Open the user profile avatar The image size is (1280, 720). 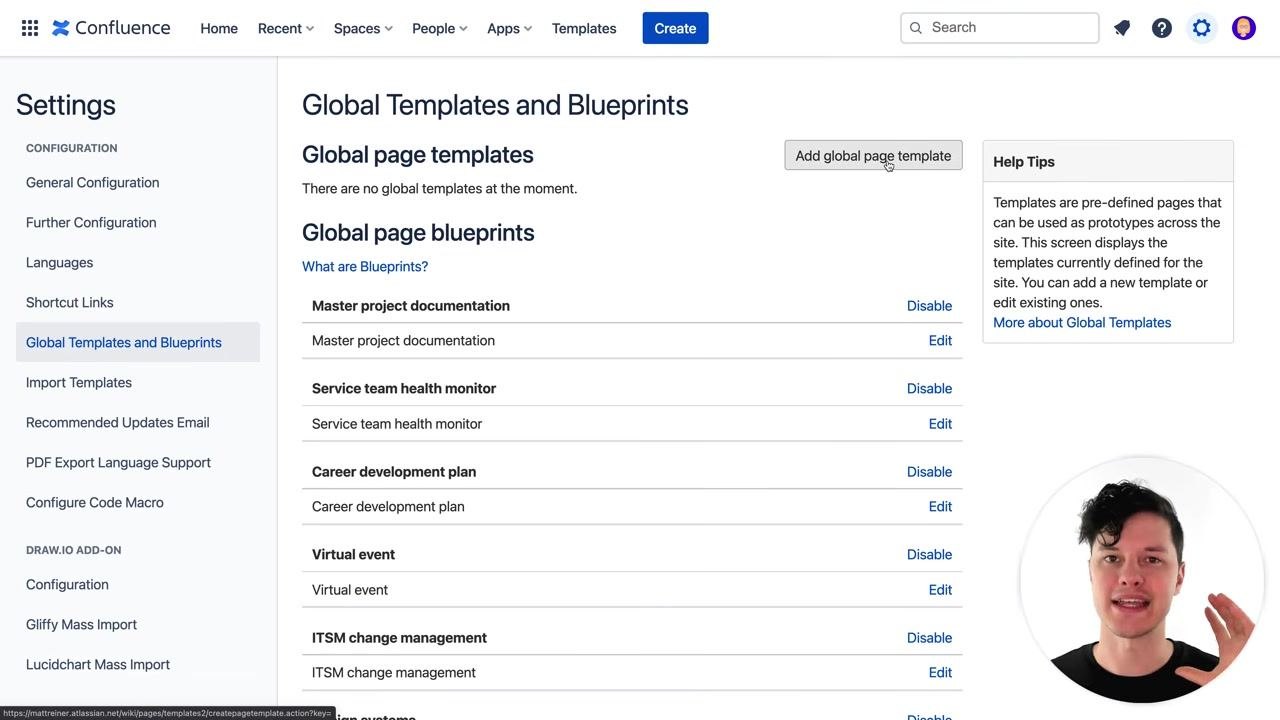[1244, 28]
